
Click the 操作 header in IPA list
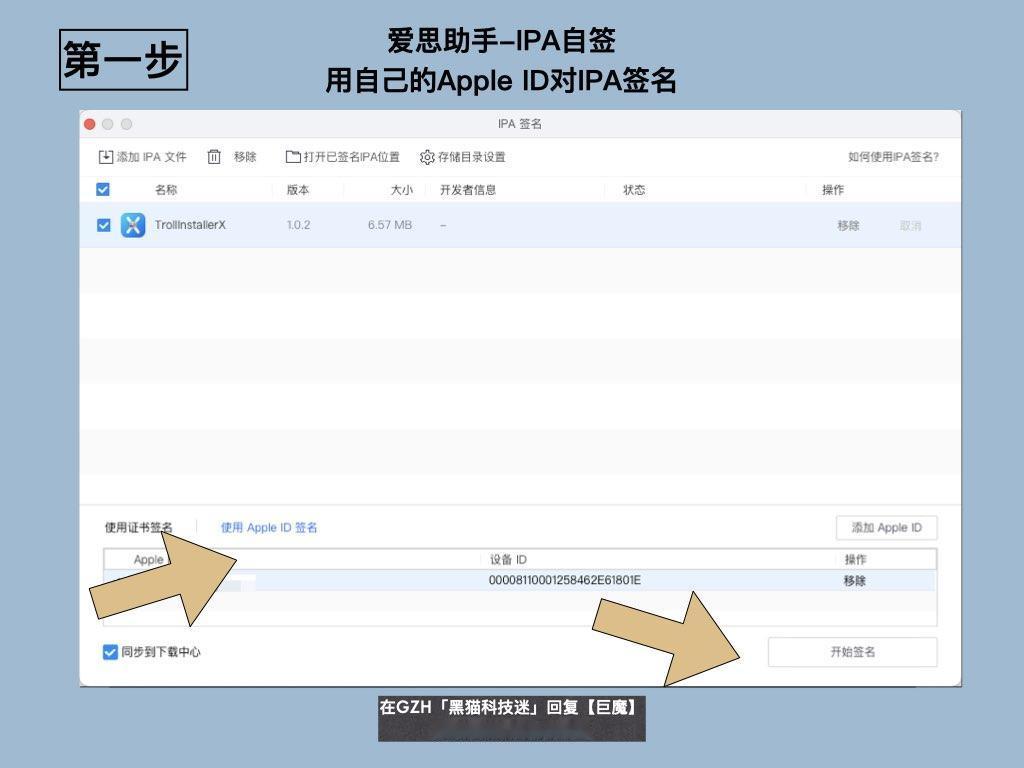point(833,189)
